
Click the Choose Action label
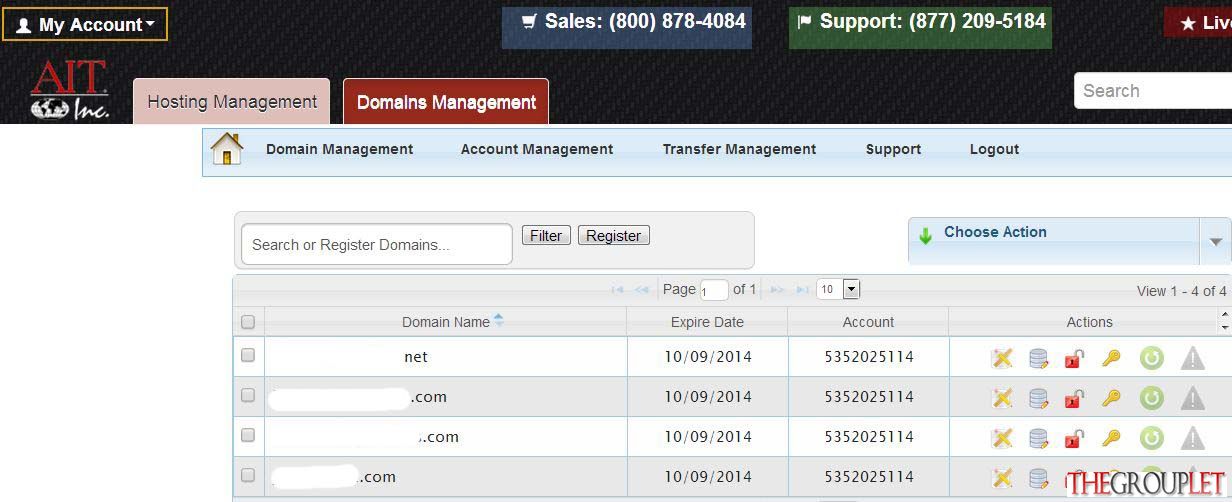pyautogui.click(x=995, y=232)
